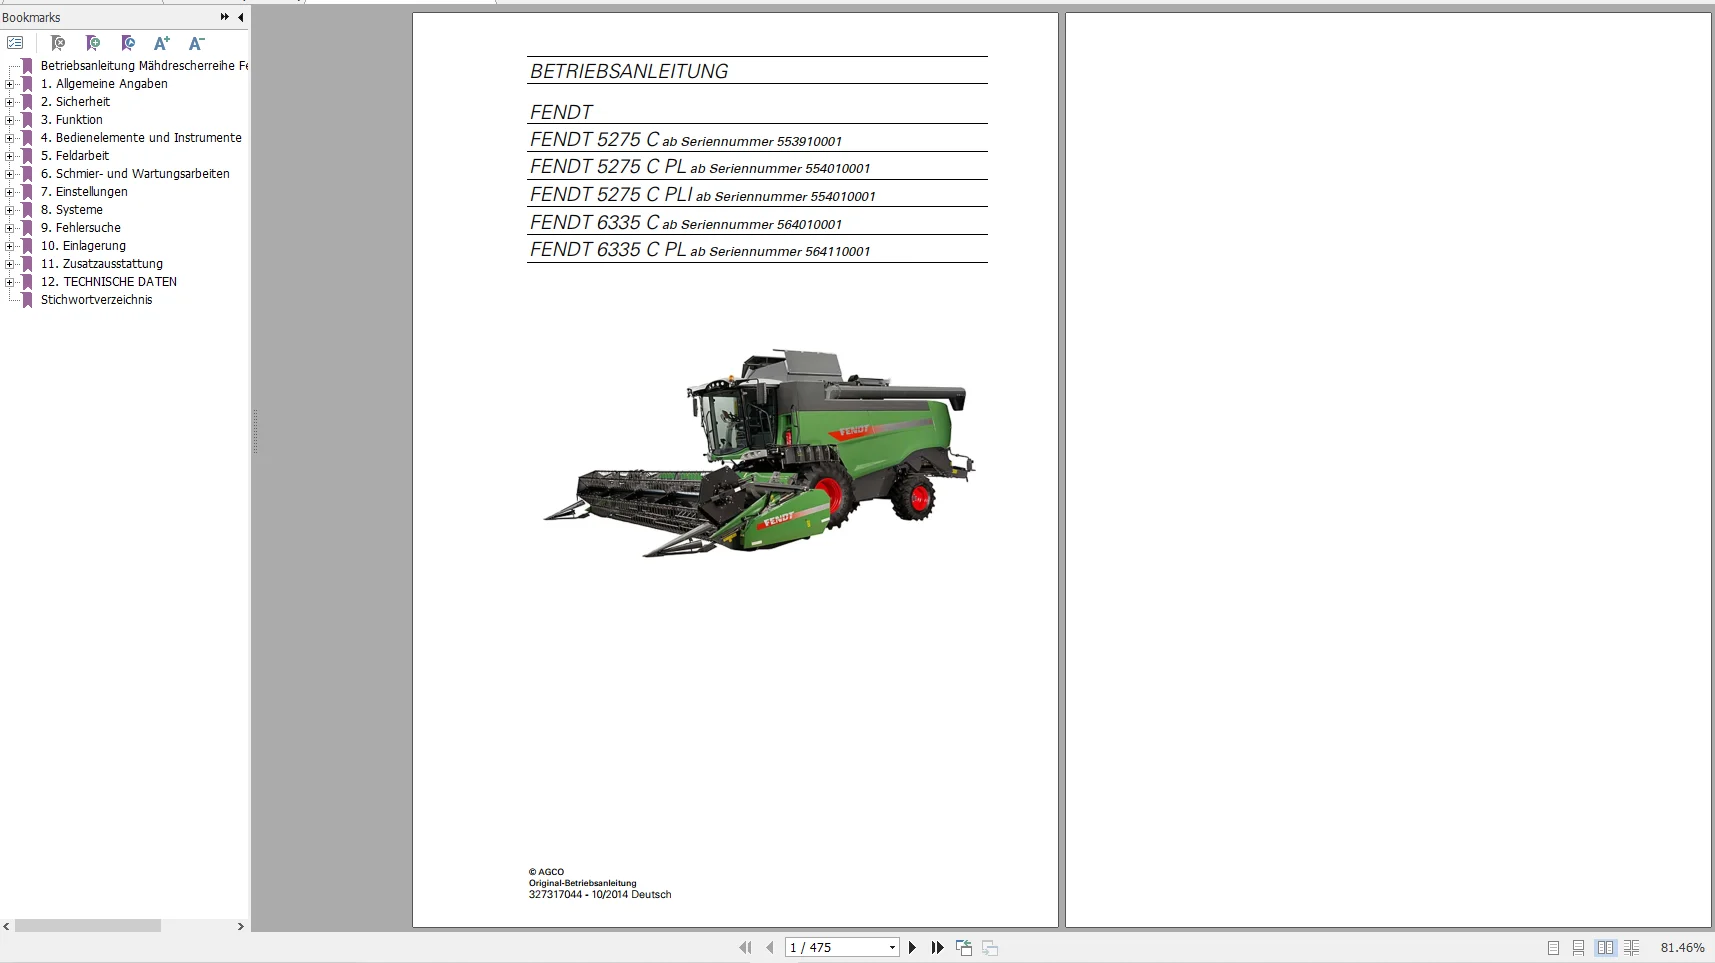Click the set bookmark destination icon
The width and height of the screenshot is (1715, 963).
pos(128,43)
